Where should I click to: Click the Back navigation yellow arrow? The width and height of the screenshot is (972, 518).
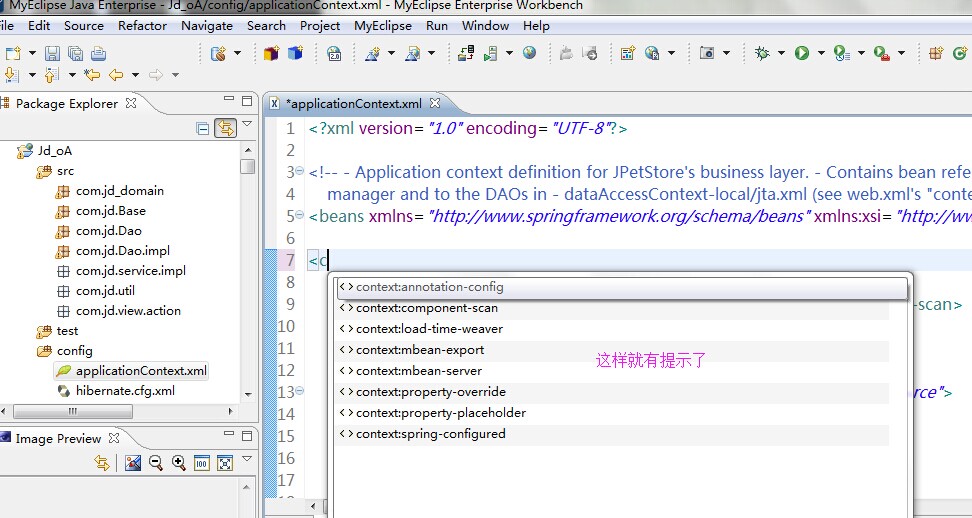coord(116,75)
